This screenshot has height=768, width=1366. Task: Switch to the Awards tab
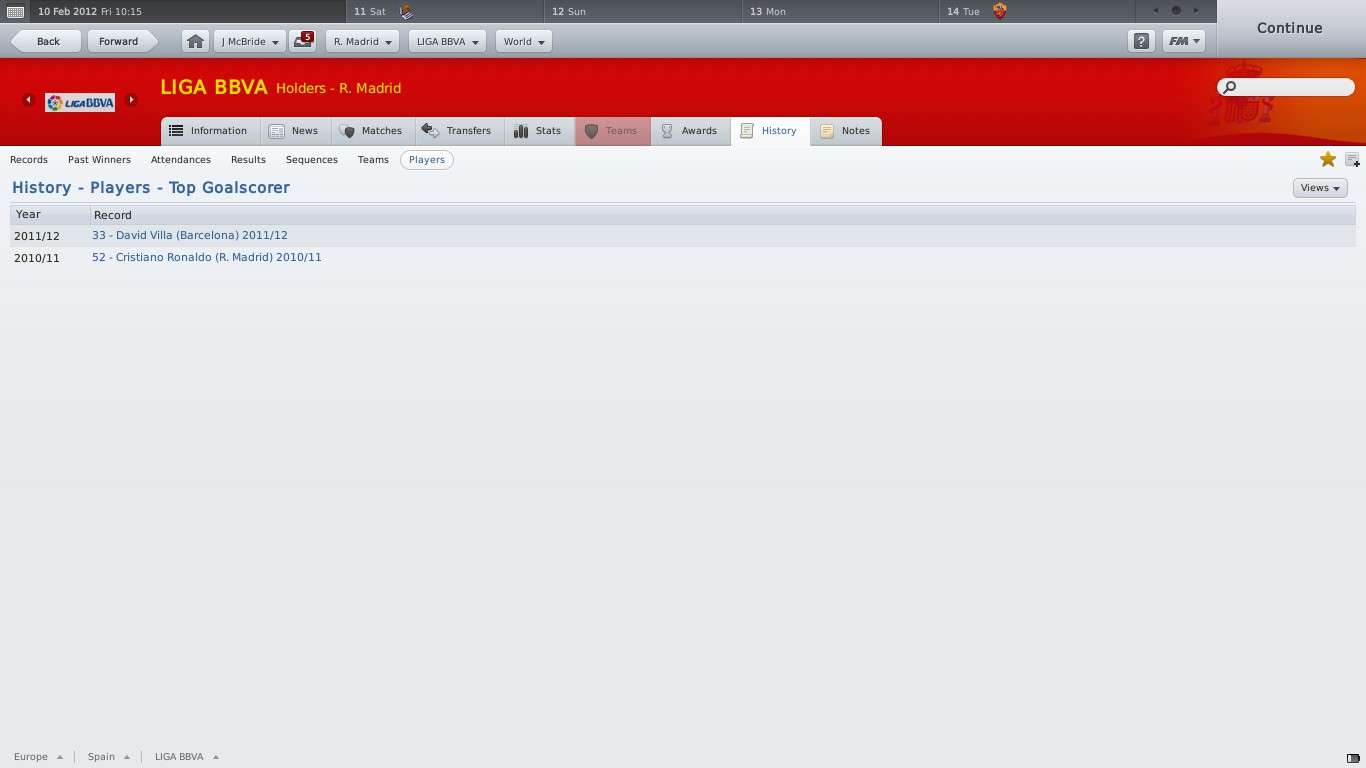[690, 131]
